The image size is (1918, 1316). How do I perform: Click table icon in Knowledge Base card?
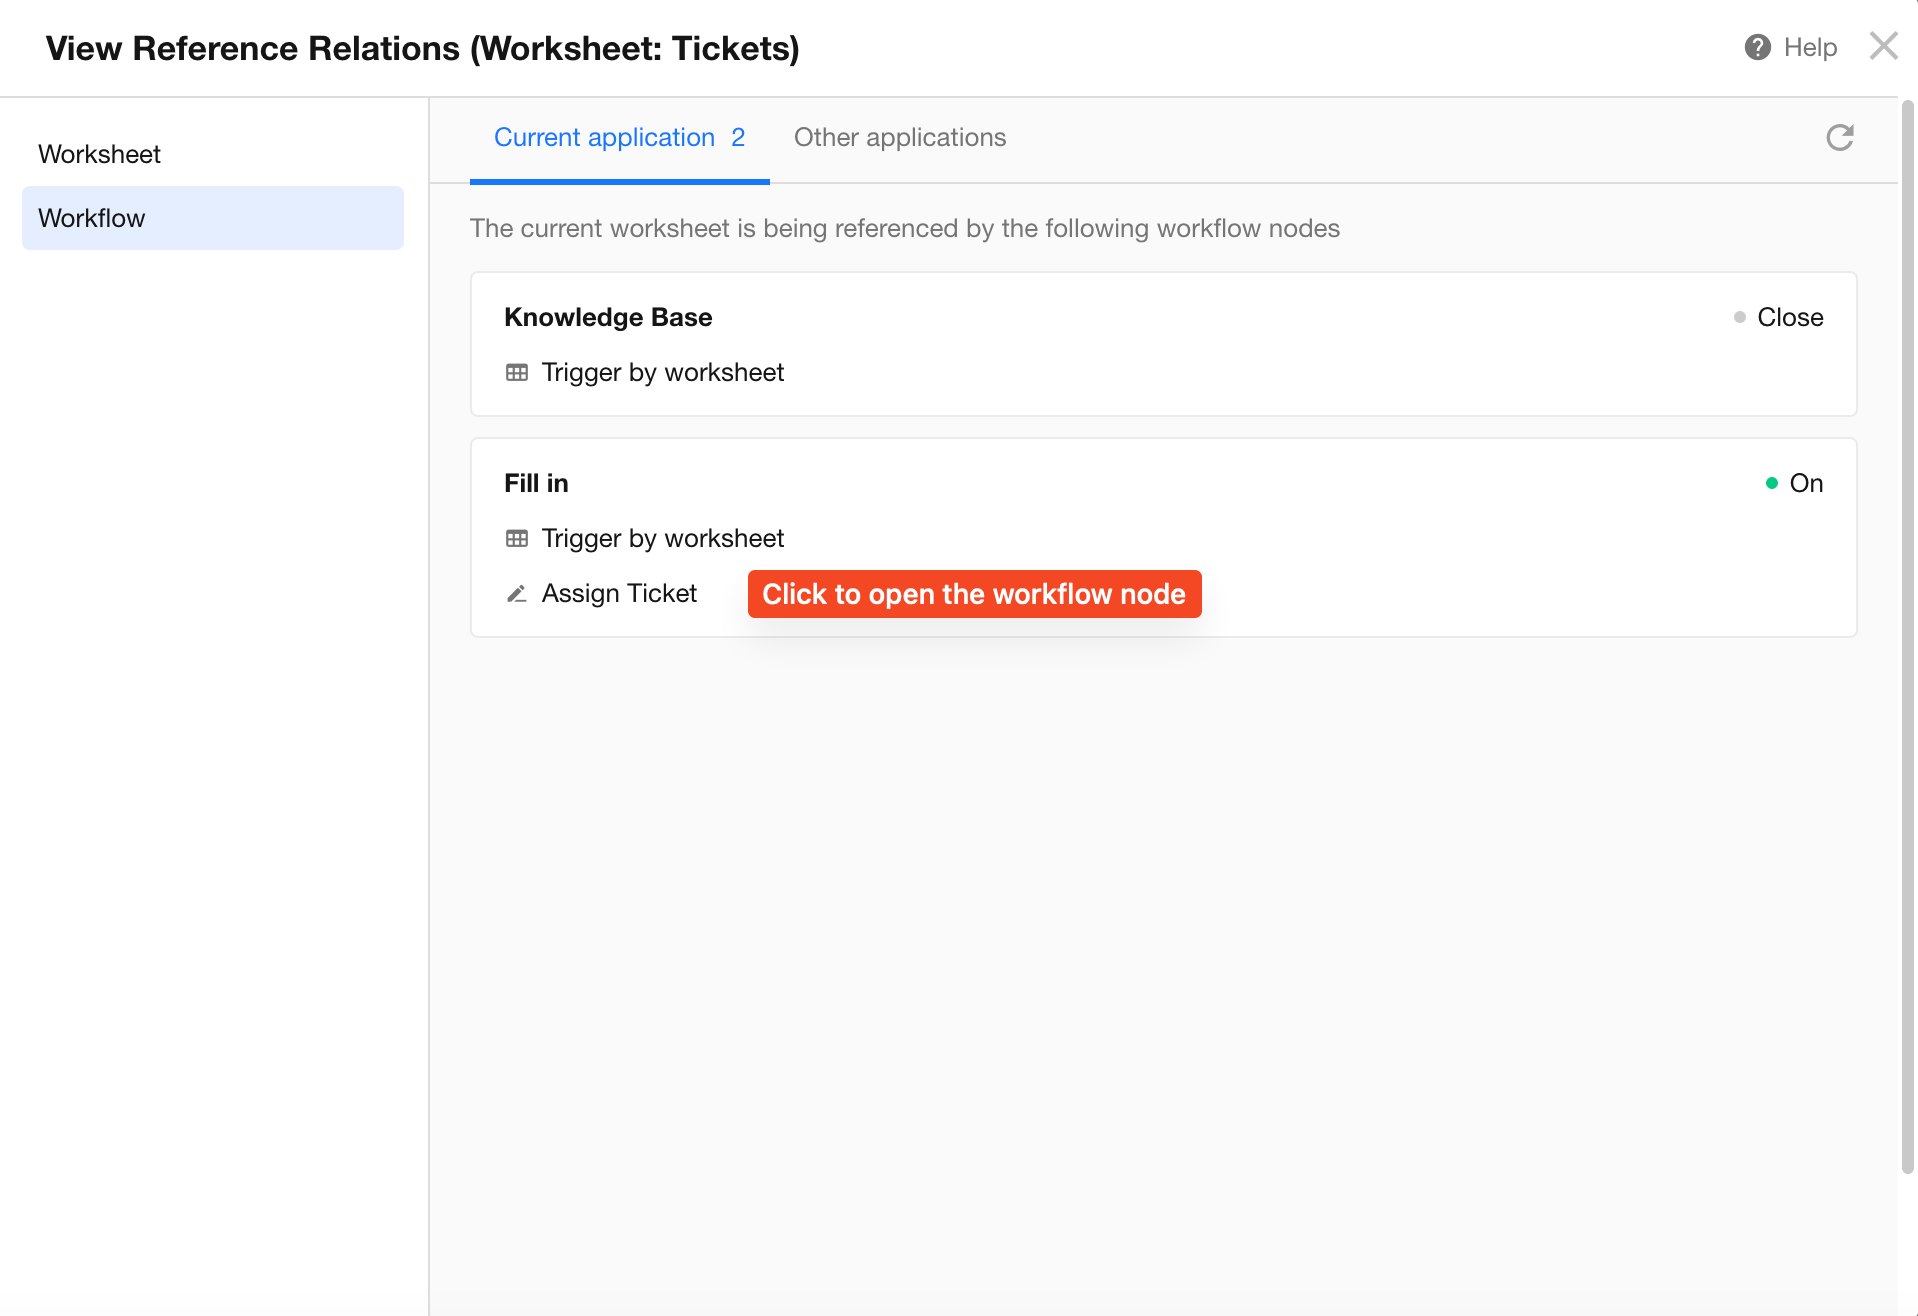[x=517, y=373]
